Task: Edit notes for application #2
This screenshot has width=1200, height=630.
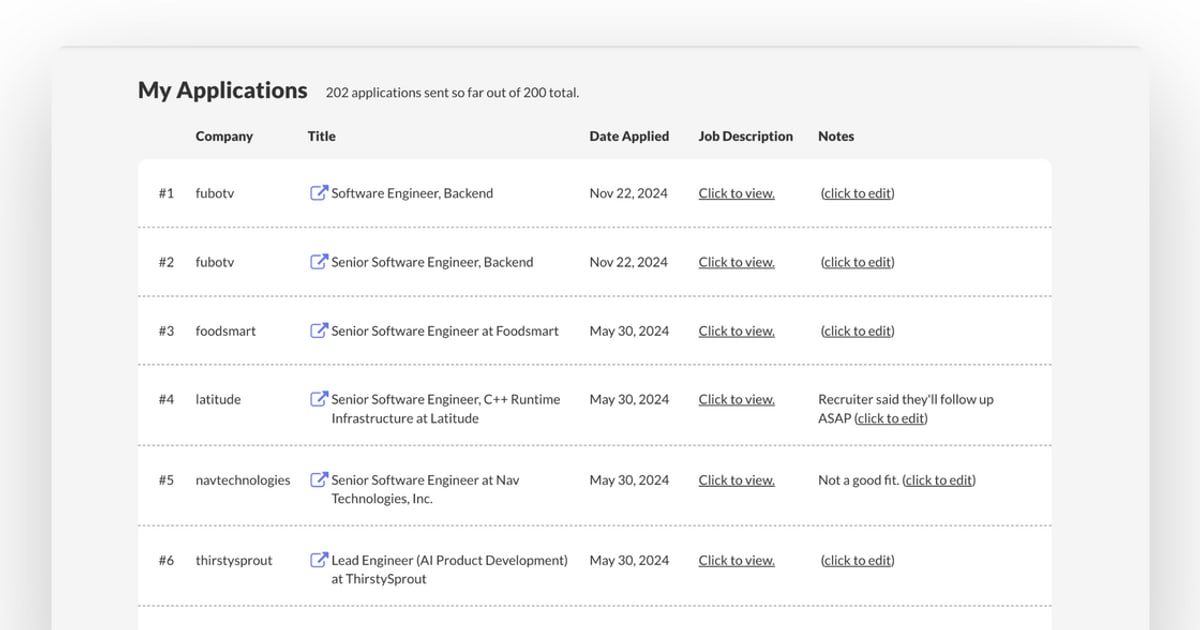Action: 858,262
